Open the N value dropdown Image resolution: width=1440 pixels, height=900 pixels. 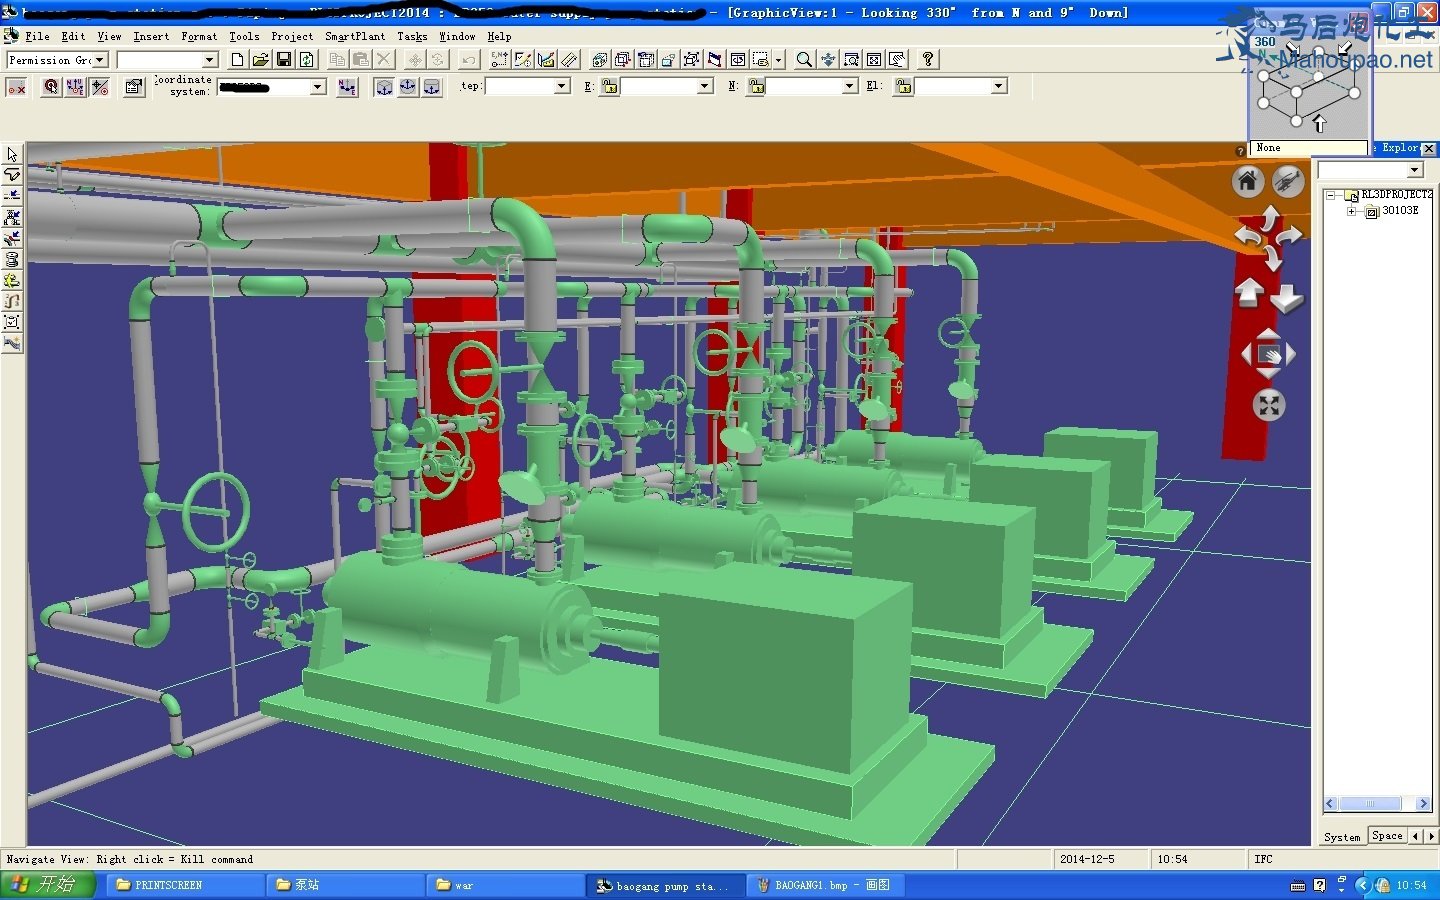coord(850,87)
